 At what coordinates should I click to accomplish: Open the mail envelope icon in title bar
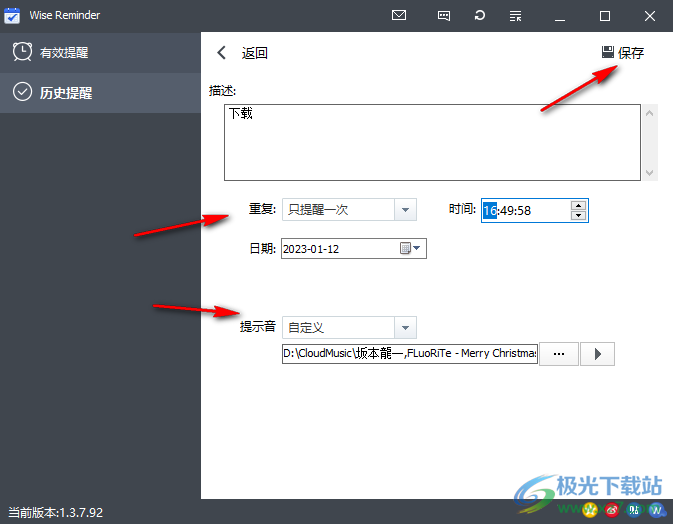tap(399, 15)
